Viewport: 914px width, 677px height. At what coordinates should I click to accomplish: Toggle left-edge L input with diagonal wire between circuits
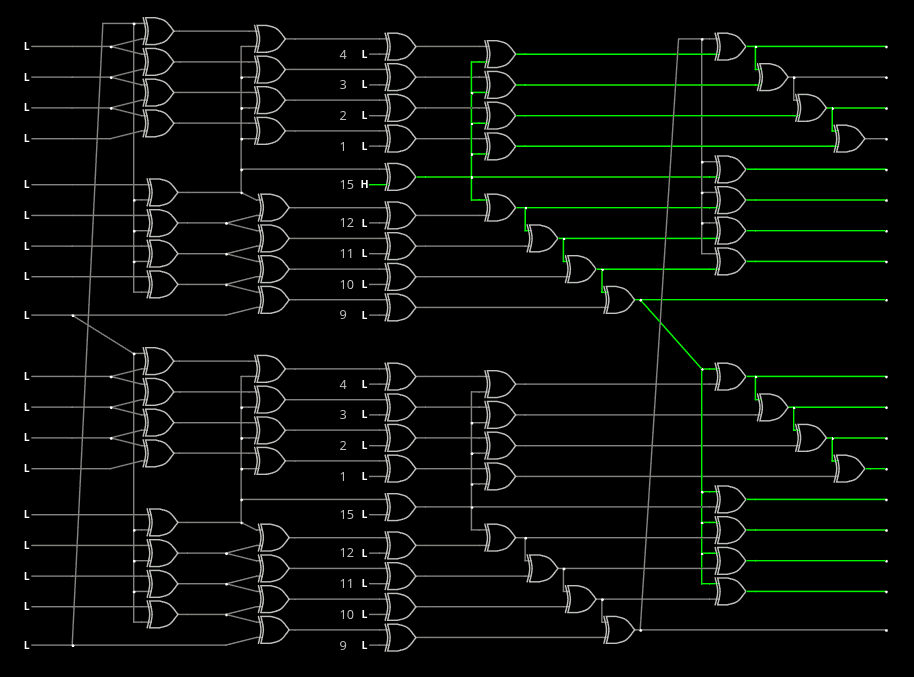[x=26, y=315]
